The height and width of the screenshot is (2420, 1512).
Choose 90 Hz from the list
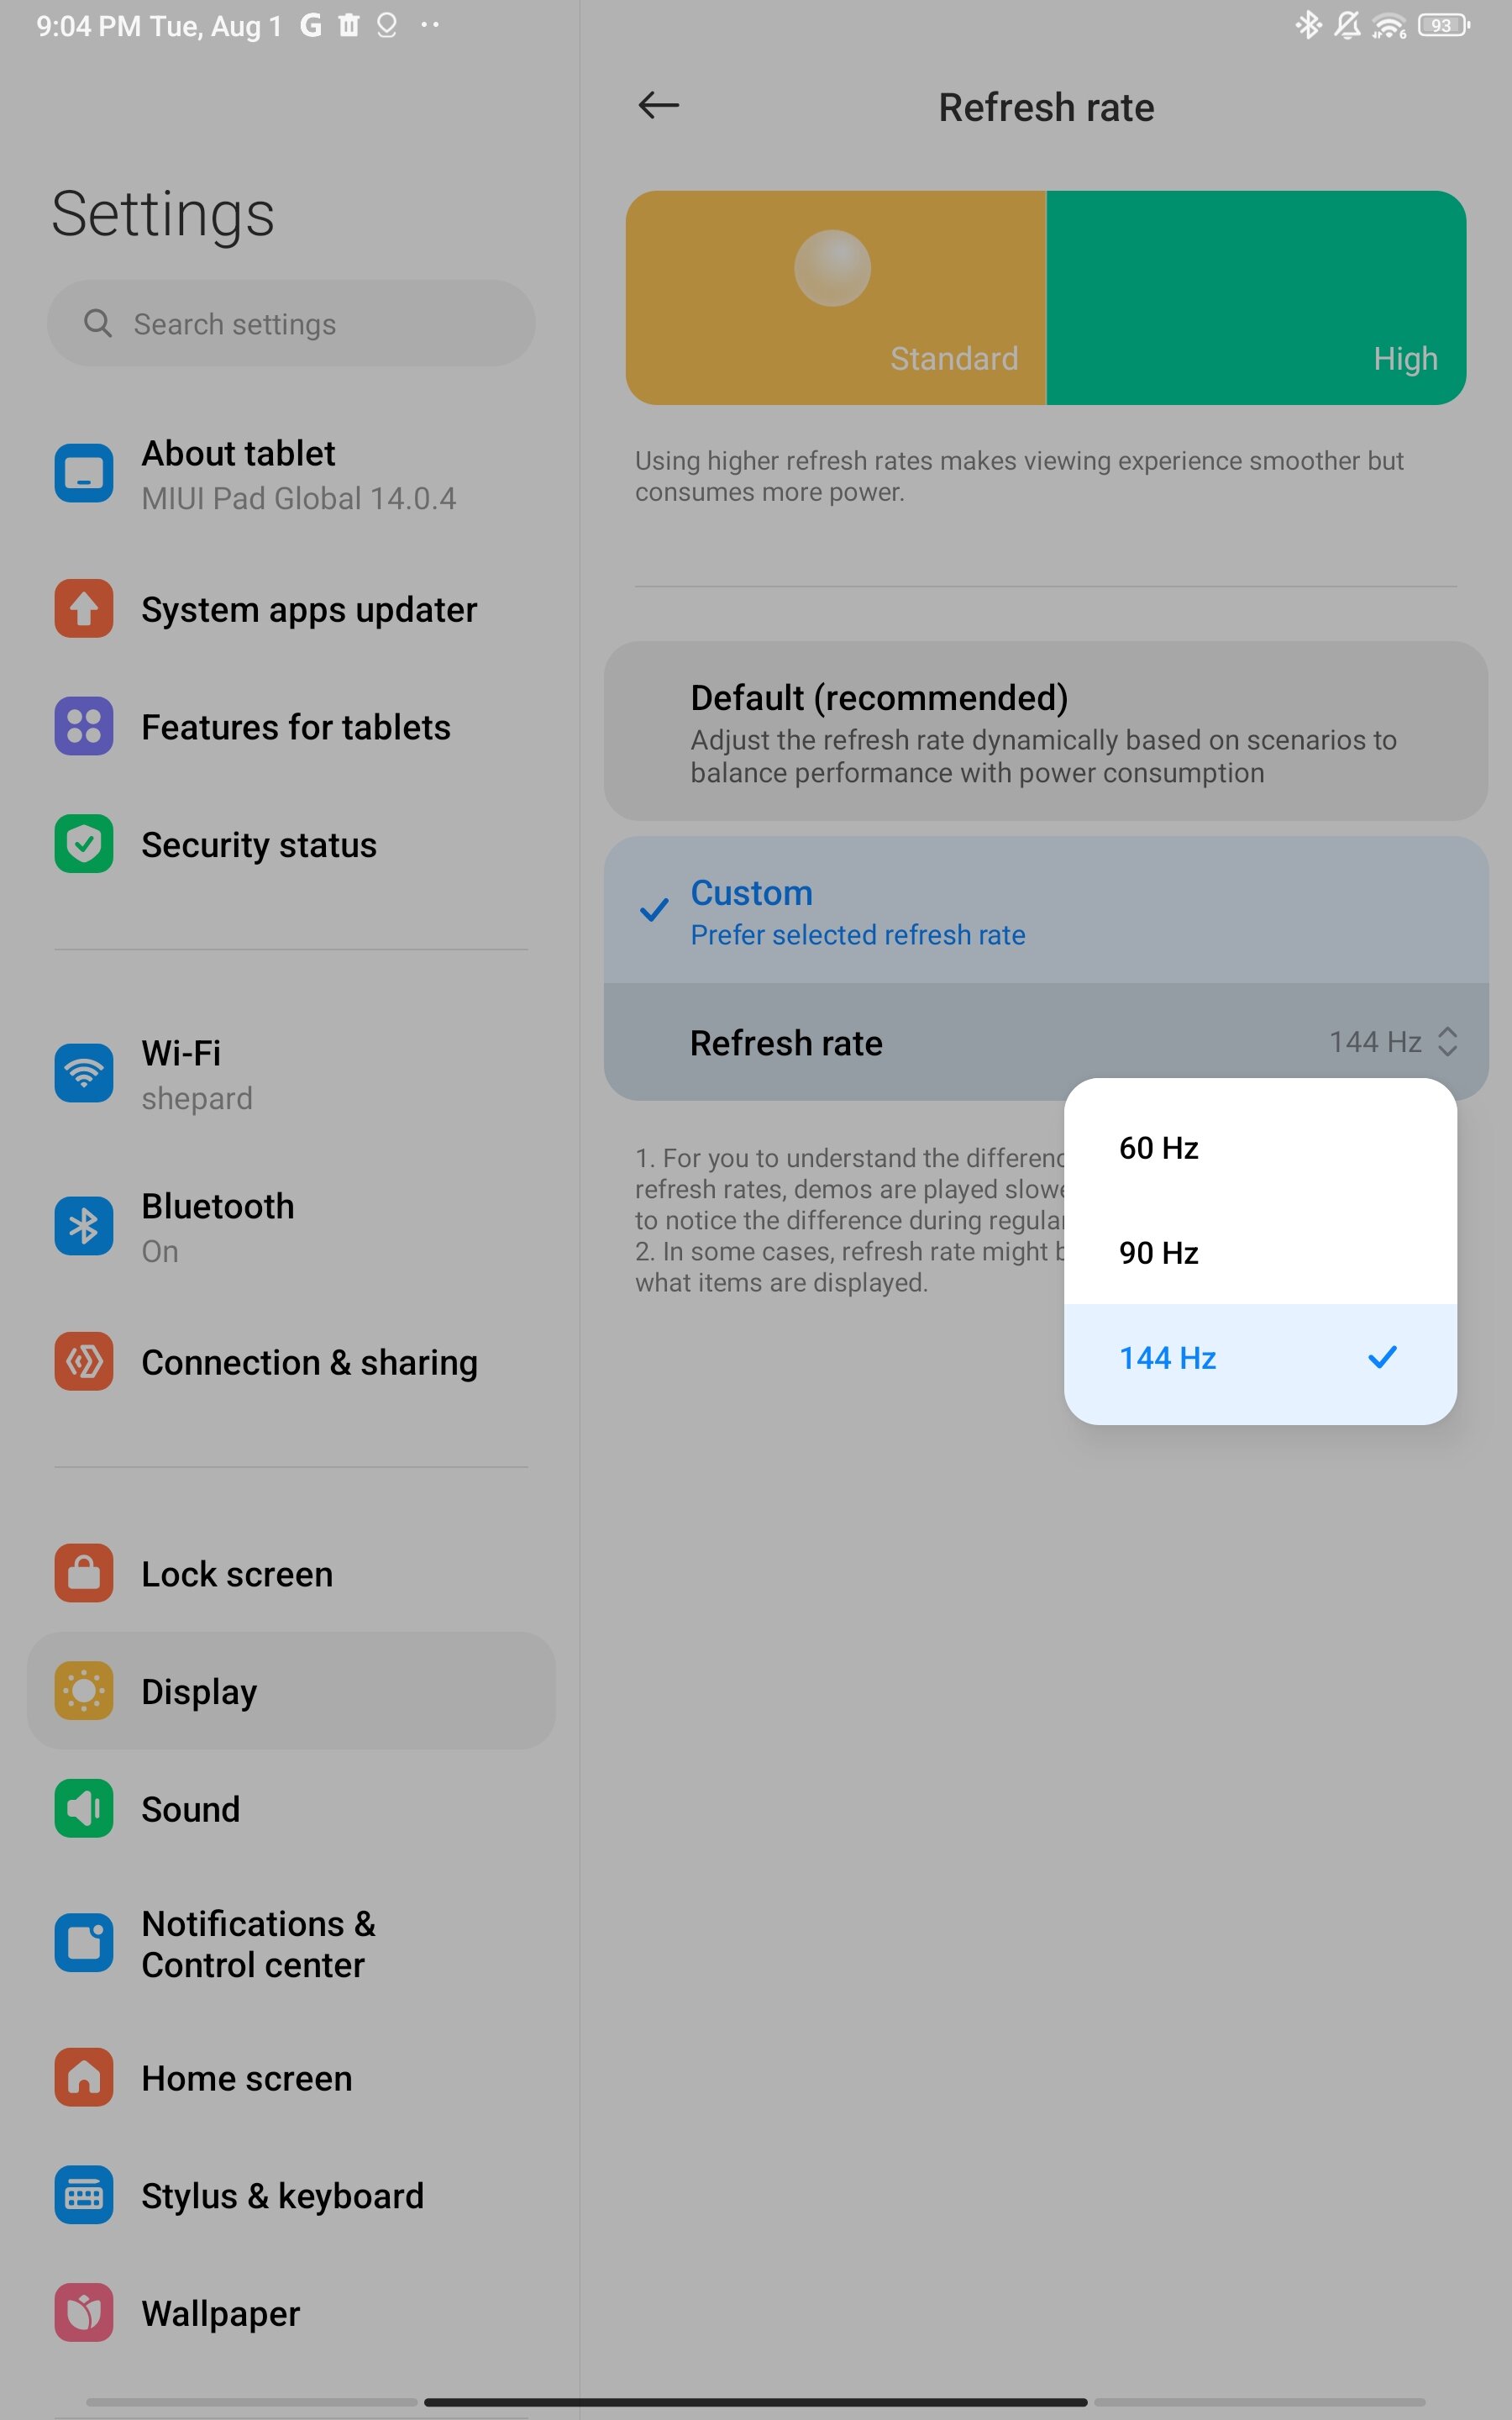coord(1260,1253)
